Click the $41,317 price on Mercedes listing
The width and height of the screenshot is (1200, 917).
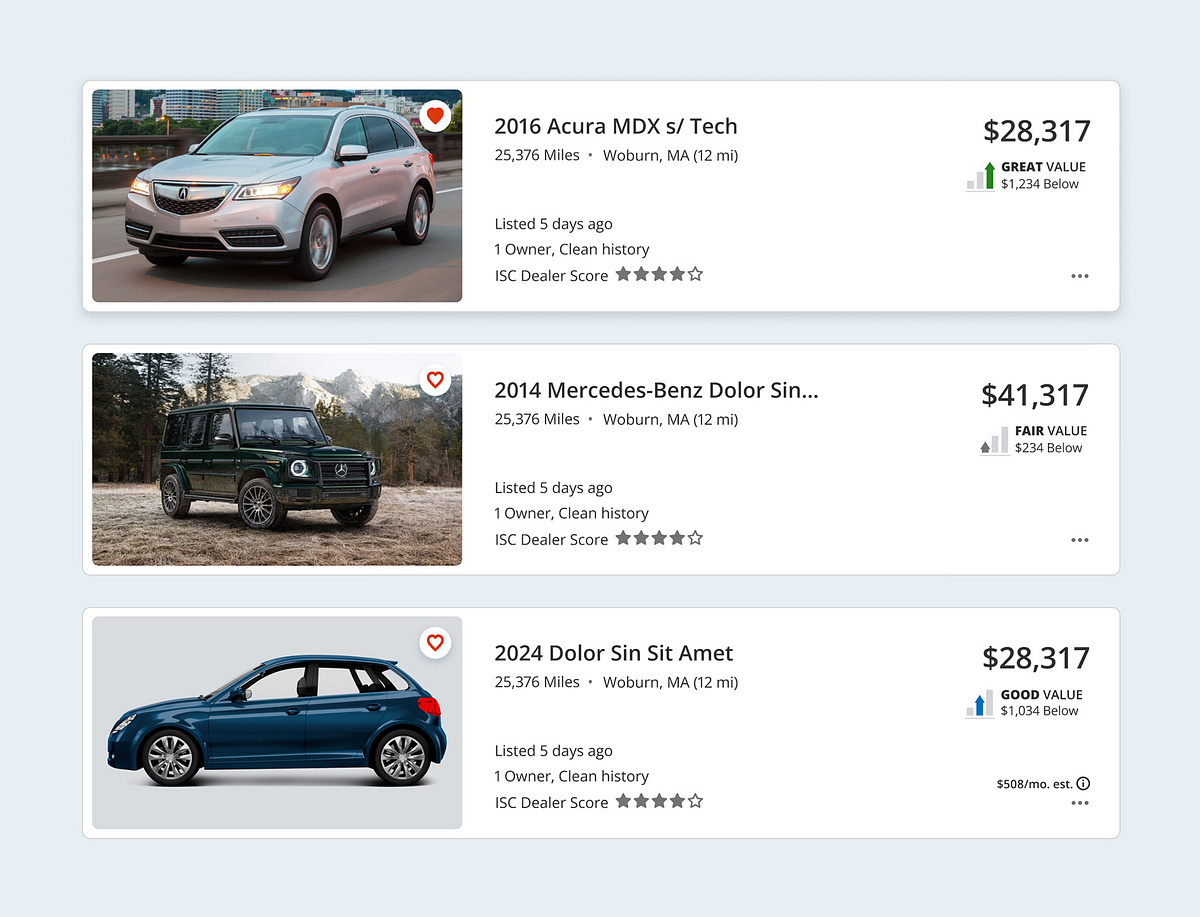[x=1035, y=395]
